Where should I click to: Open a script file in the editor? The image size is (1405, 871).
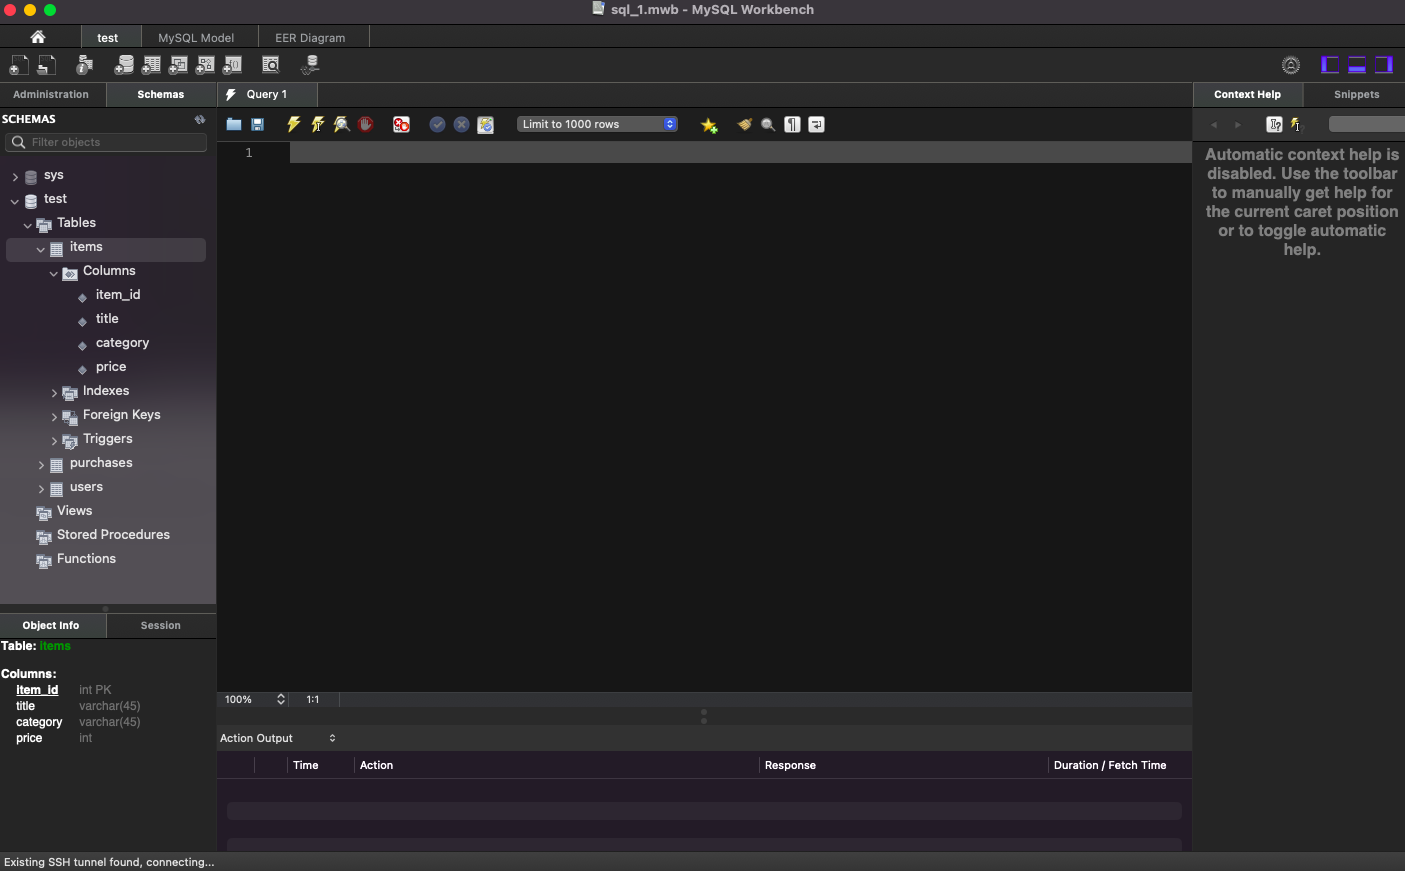coord(234,125)
